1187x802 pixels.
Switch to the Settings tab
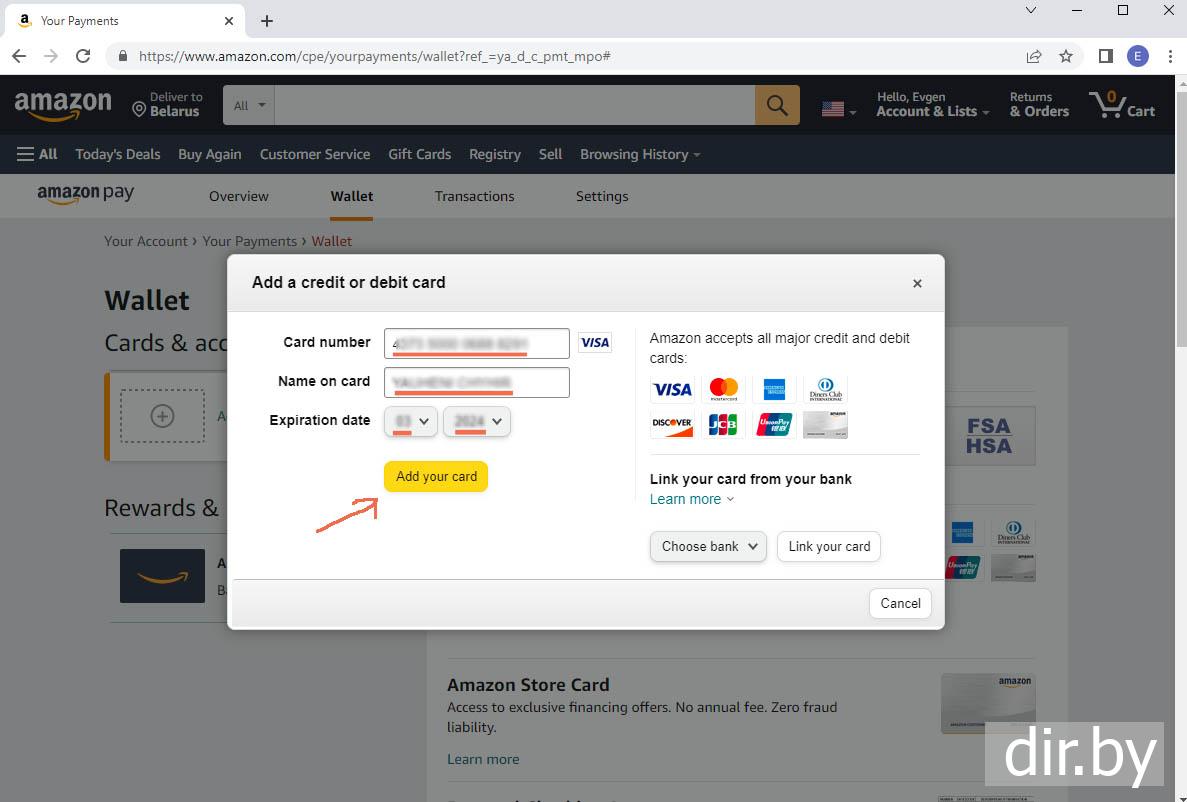coord(602,196)
